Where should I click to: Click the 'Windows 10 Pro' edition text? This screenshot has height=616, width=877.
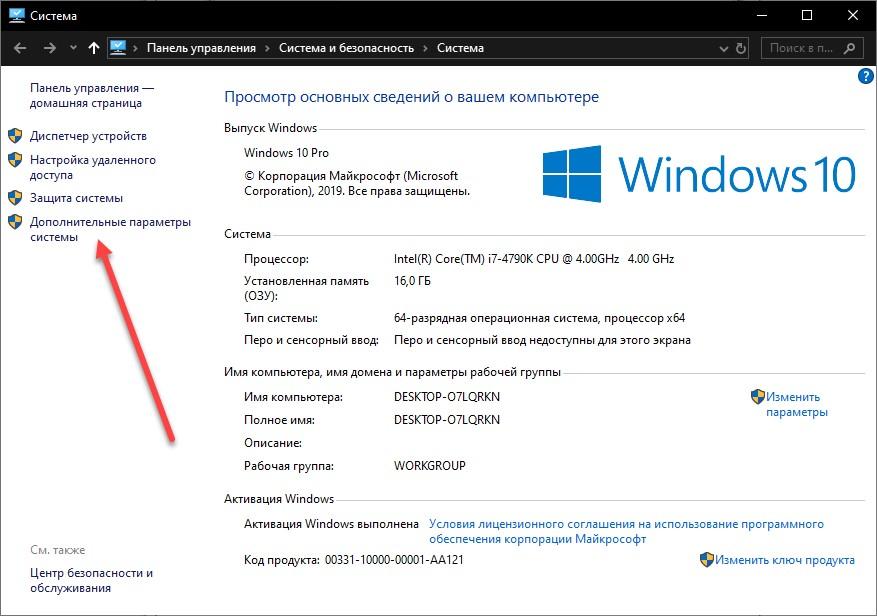tap(286, 153)
